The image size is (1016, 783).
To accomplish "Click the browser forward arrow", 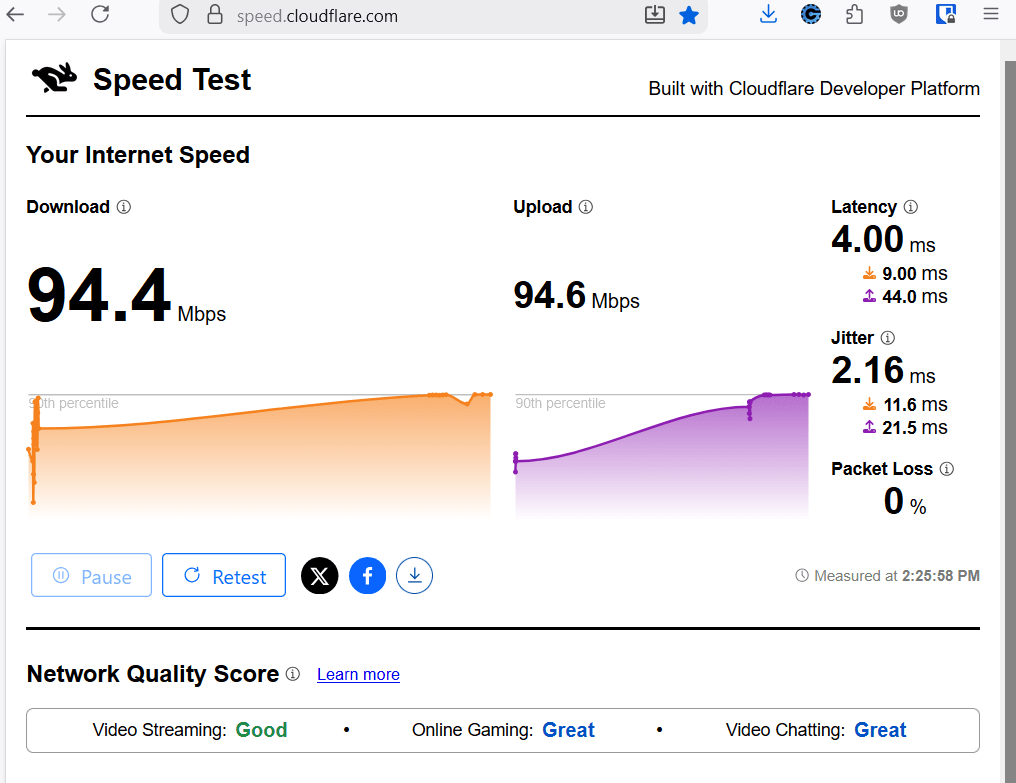I will click(57, 14).
